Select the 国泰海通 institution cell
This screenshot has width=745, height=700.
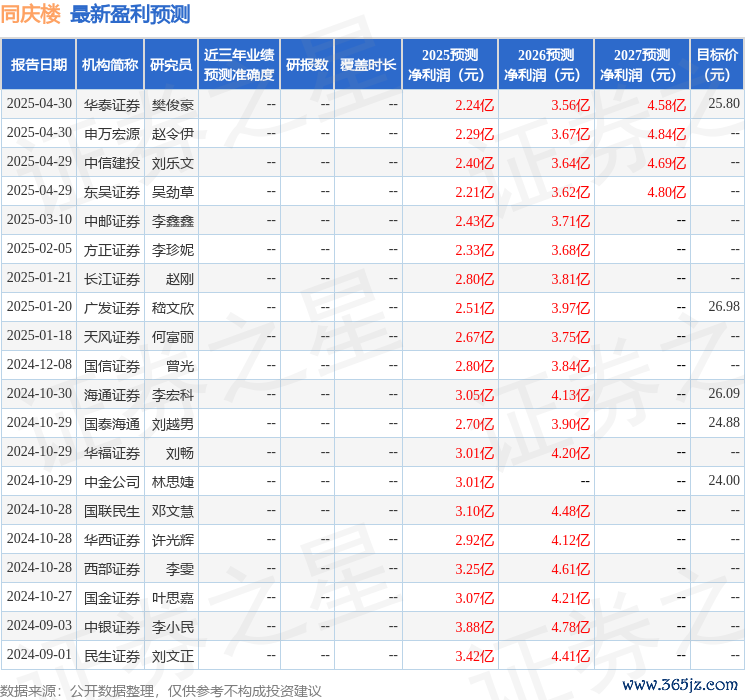pyautogui.click(x=112, y=423)
